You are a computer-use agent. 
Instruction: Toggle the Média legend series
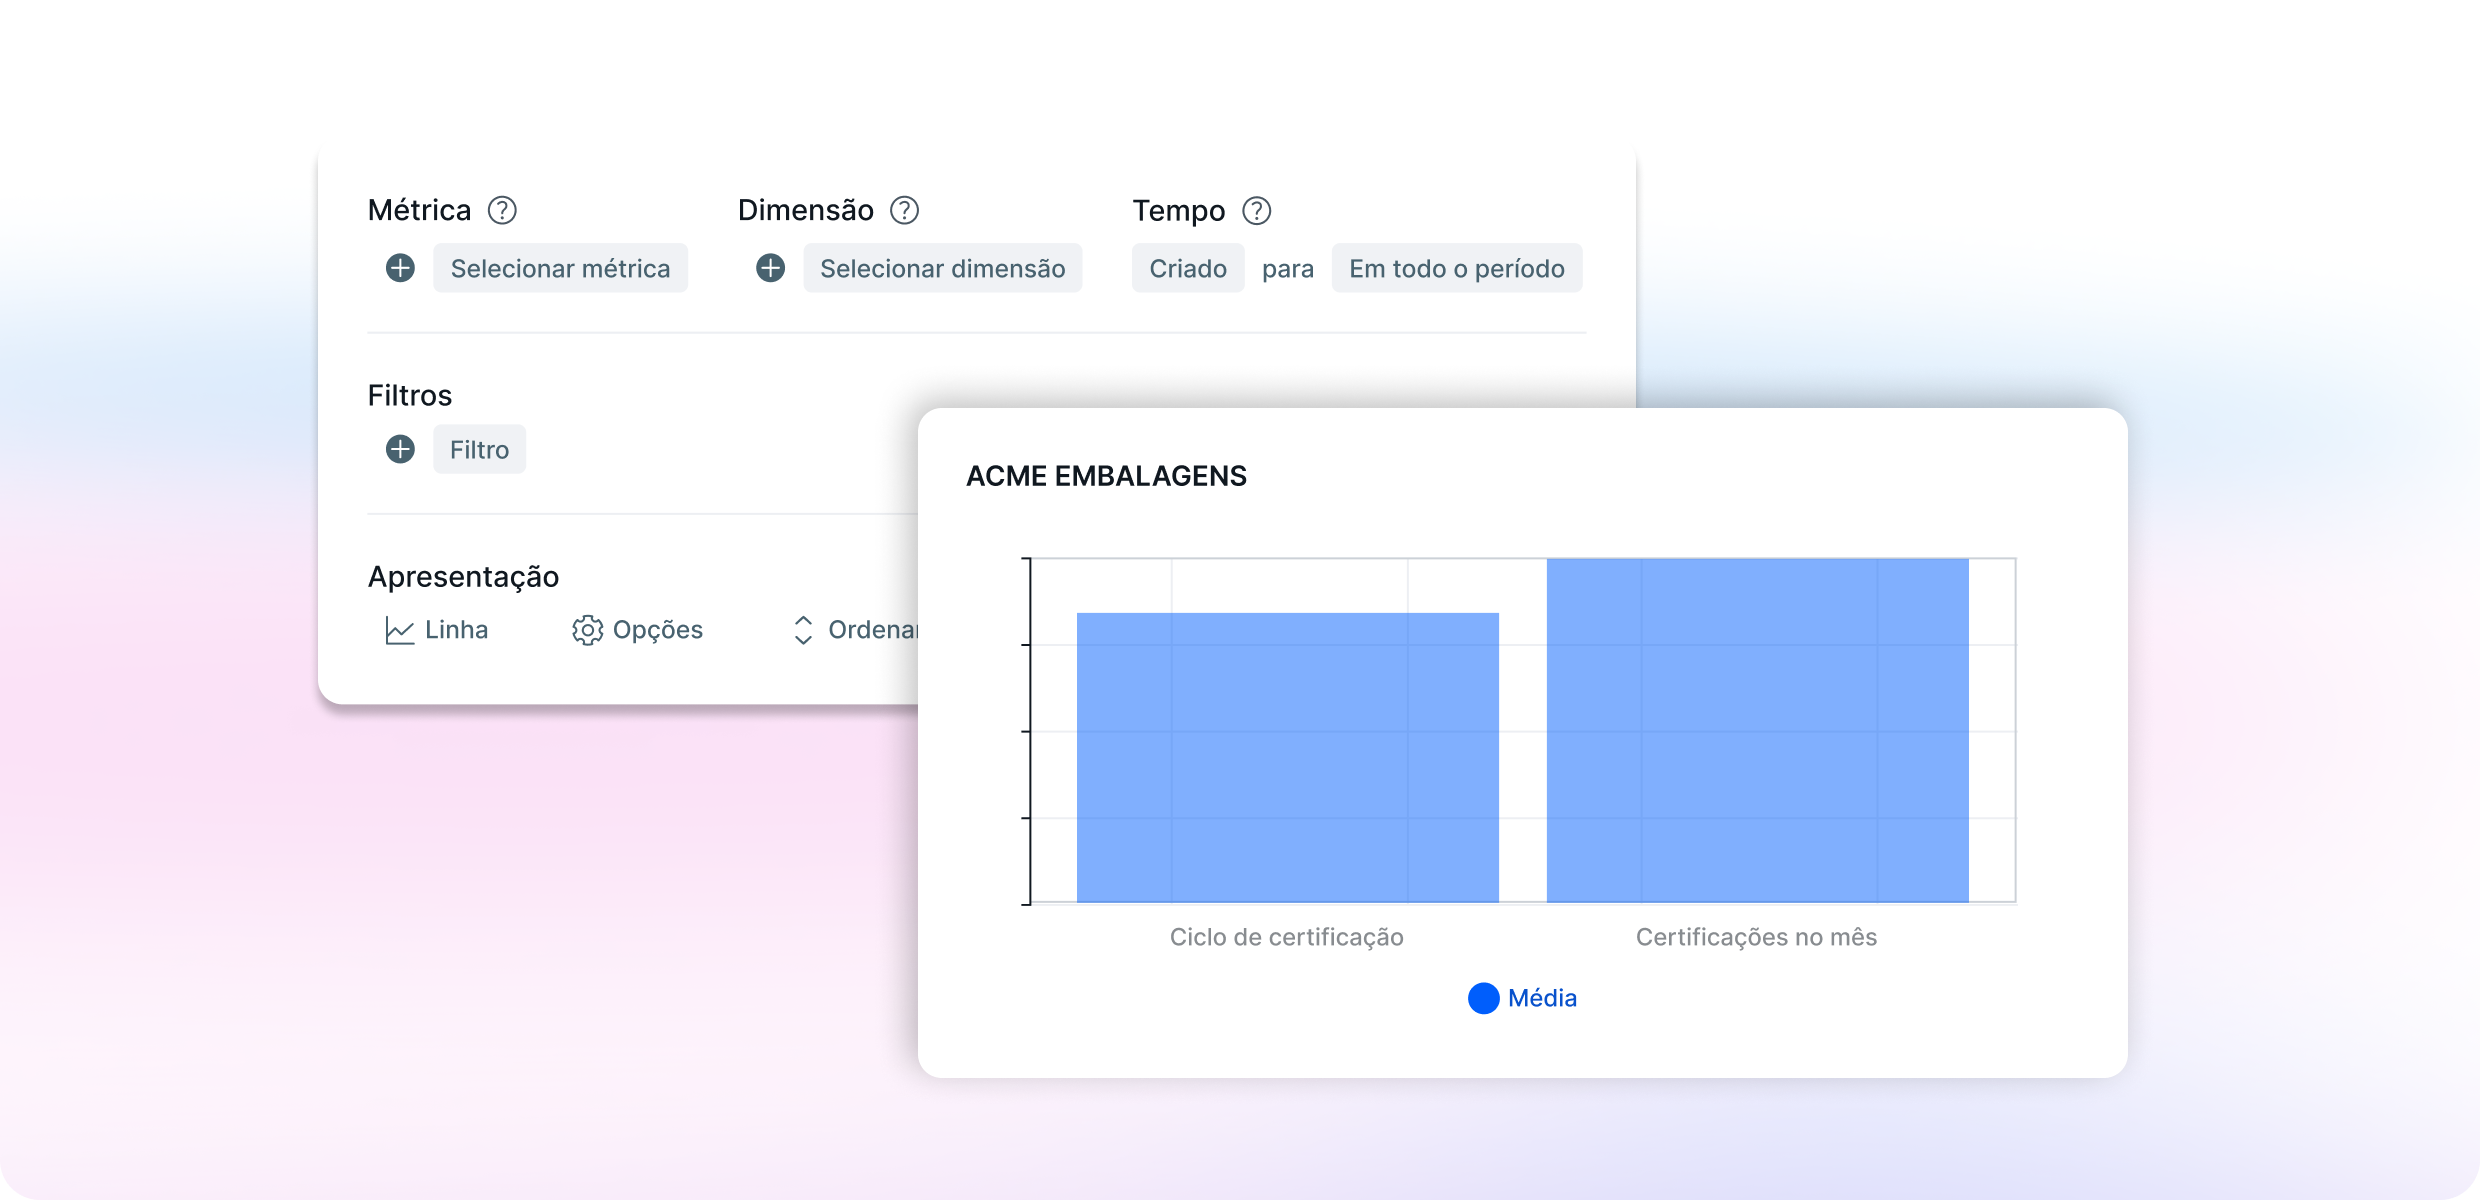(1541, 998)
